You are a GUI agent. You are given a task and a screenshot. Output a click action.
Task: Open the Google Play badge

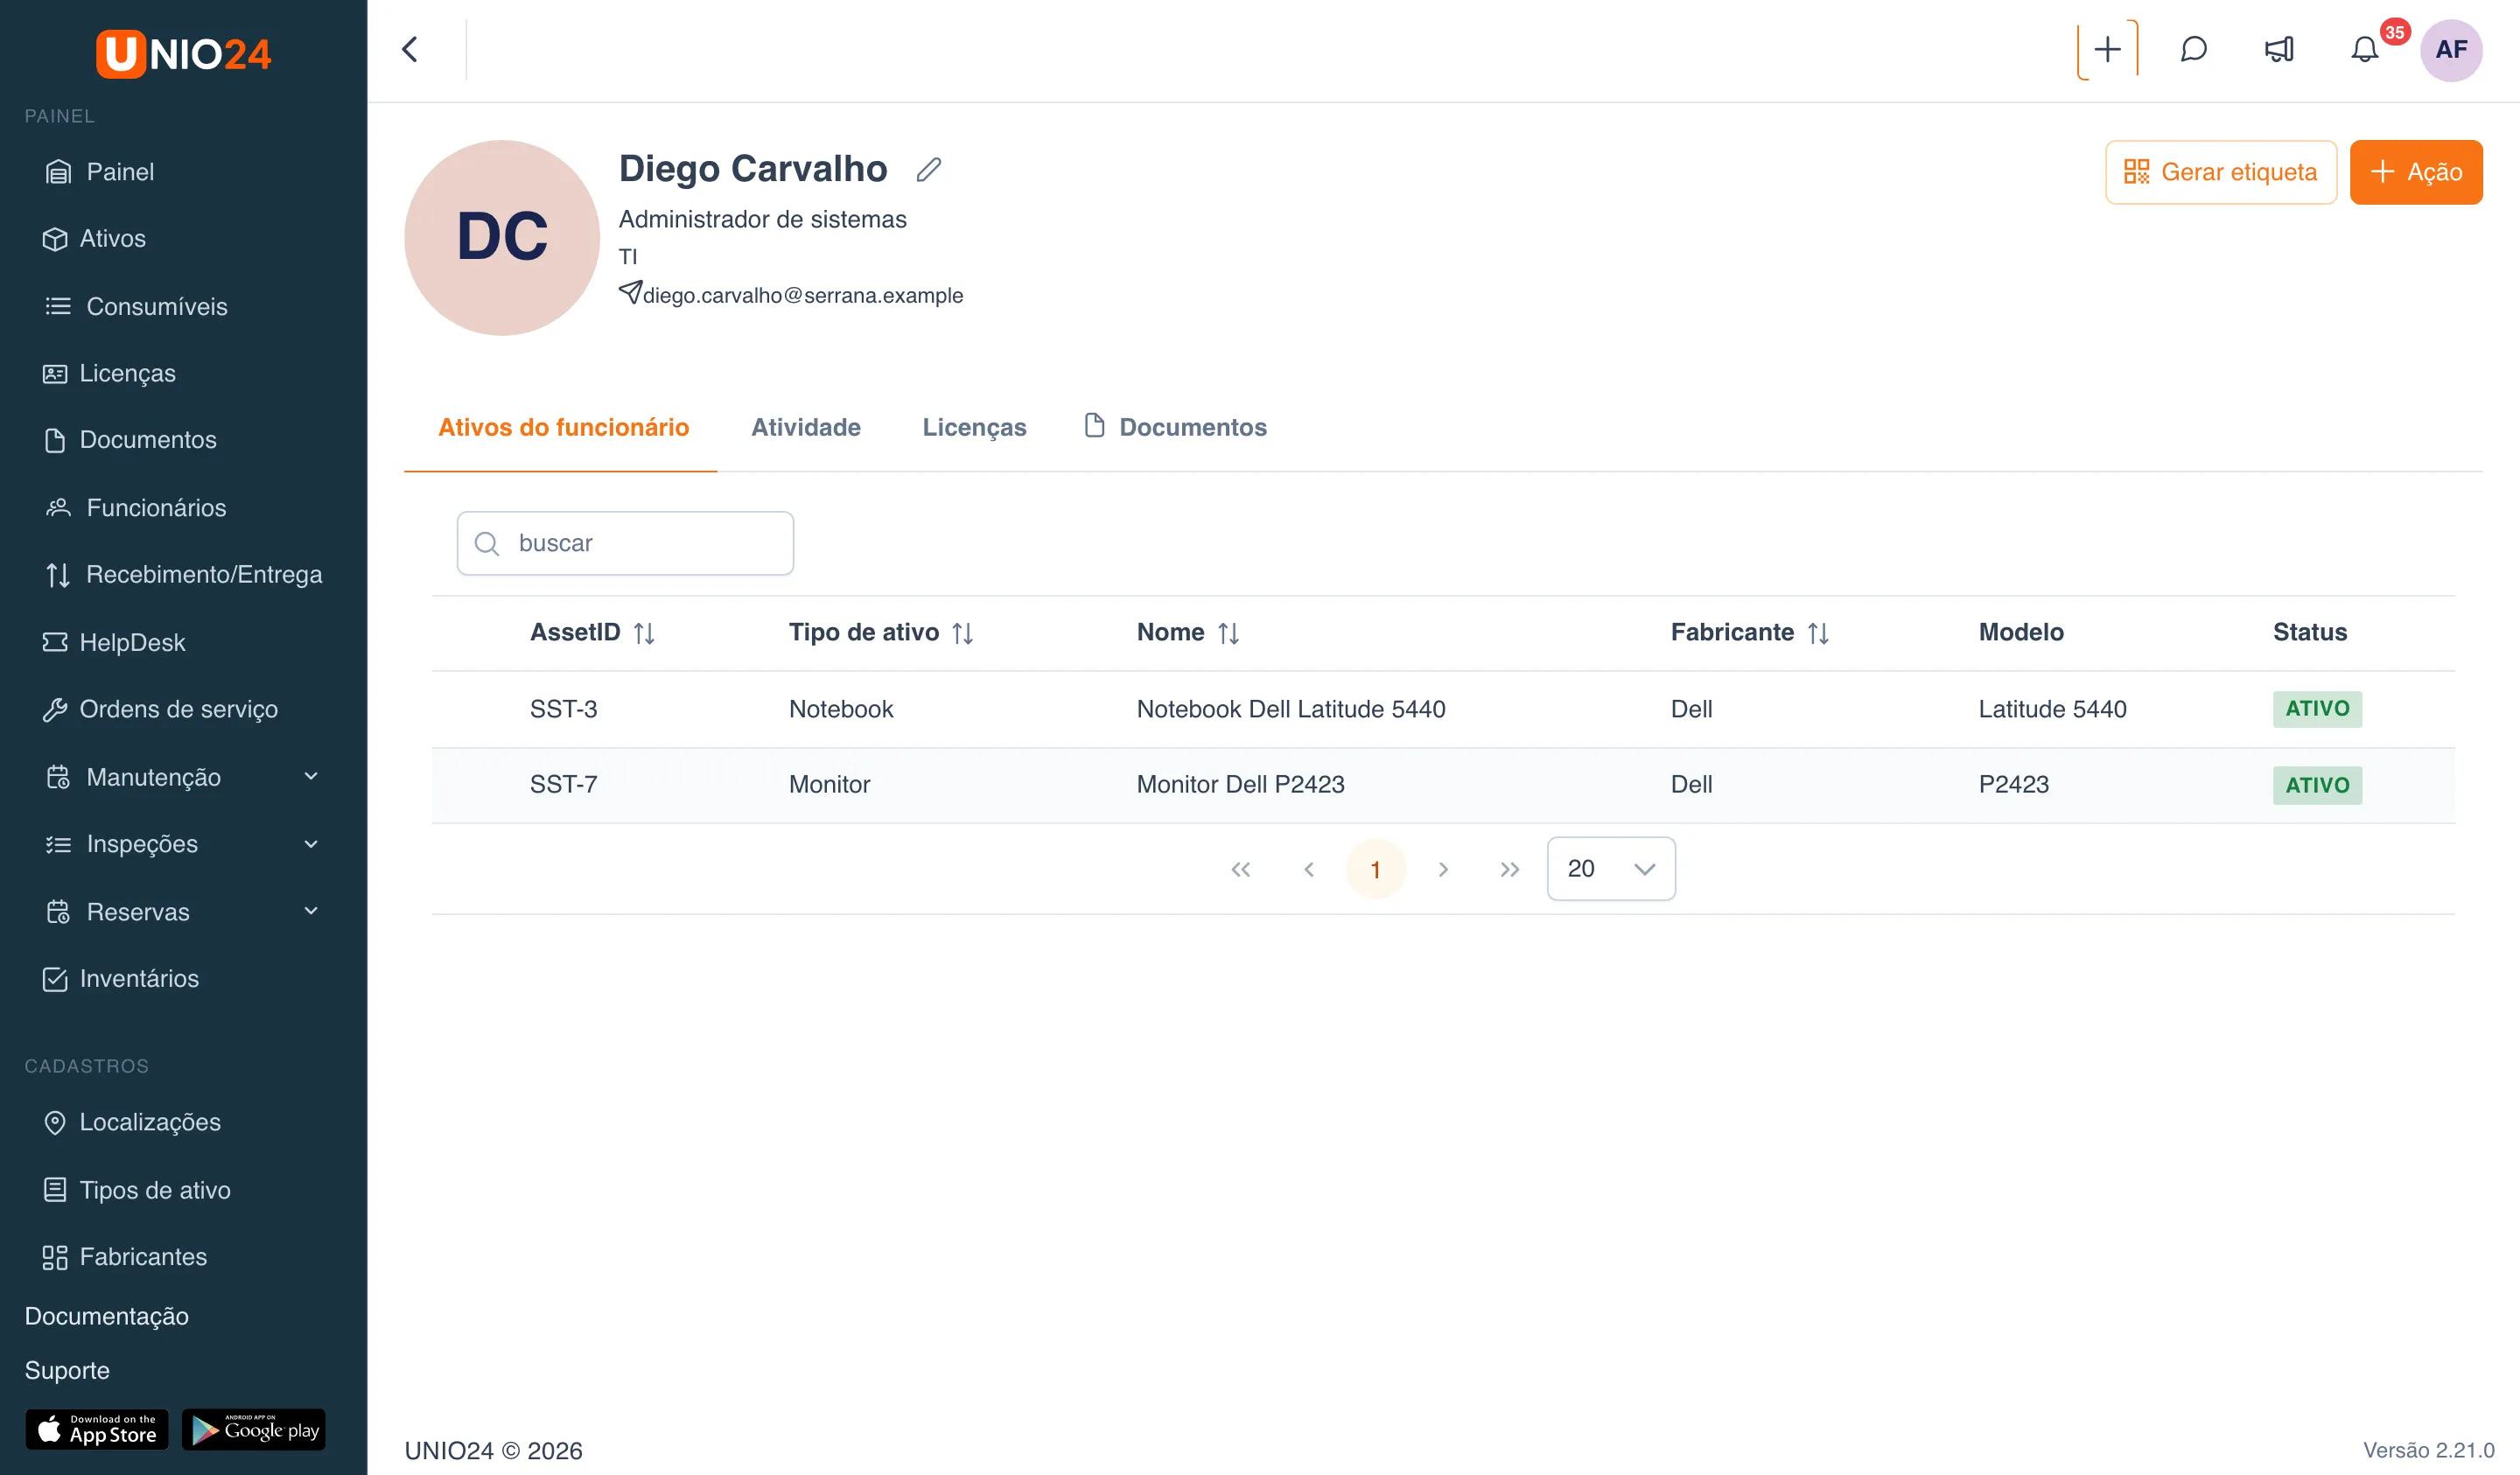pos(254,1429)
